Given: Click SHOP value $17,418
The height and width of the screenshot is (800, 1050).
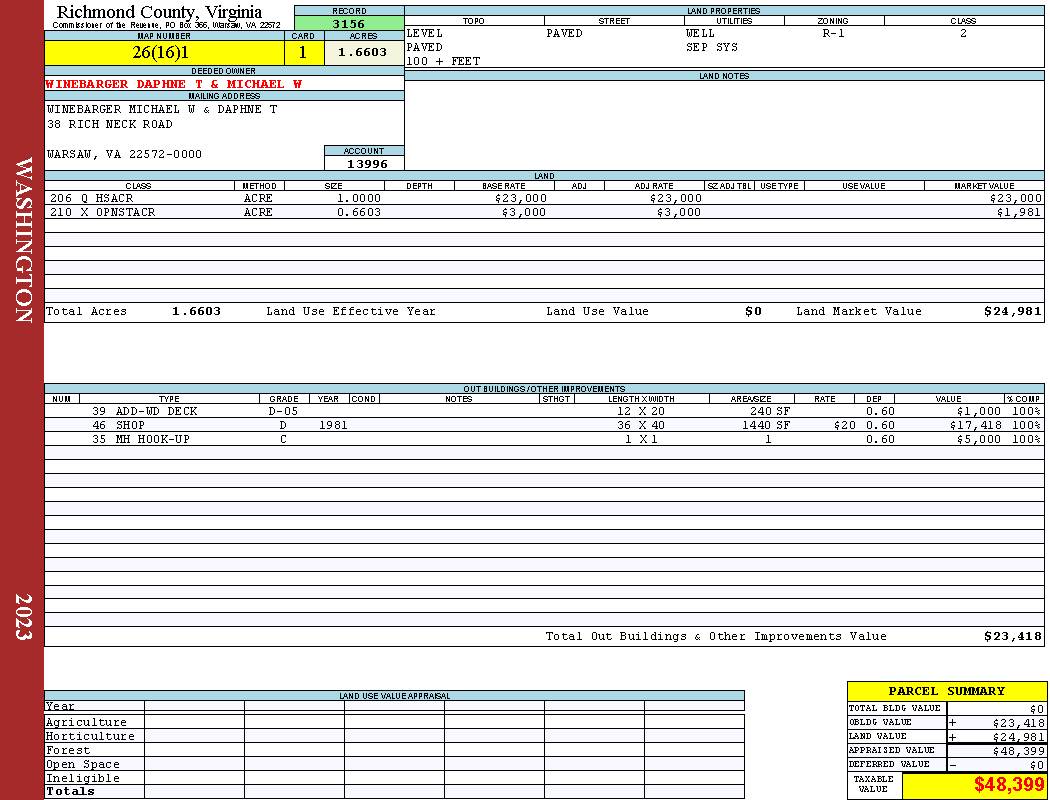Looking at the screenshot, I should coord(976,425).
